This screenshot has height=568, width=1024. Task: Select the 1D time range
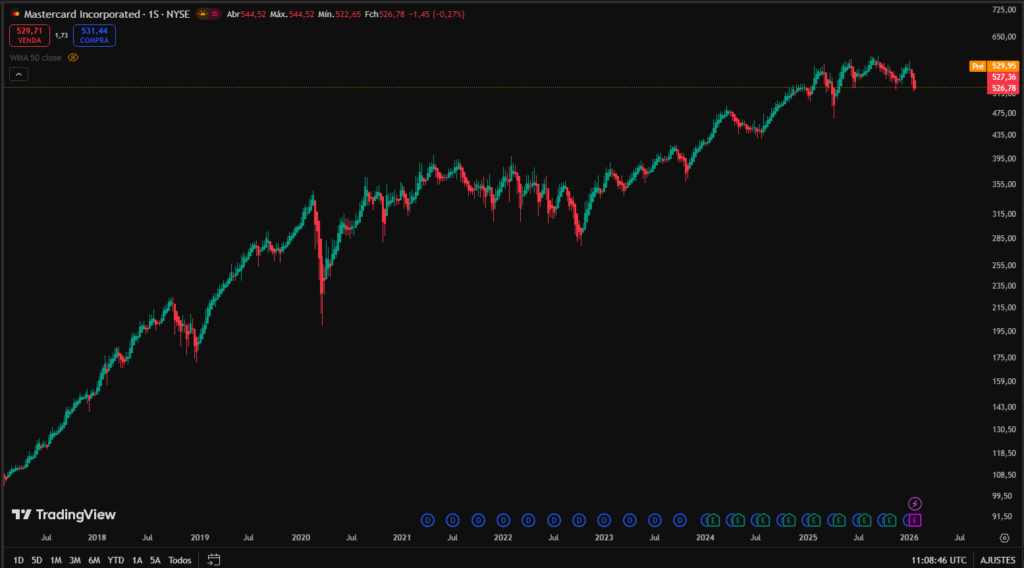[x=20, y=560]
